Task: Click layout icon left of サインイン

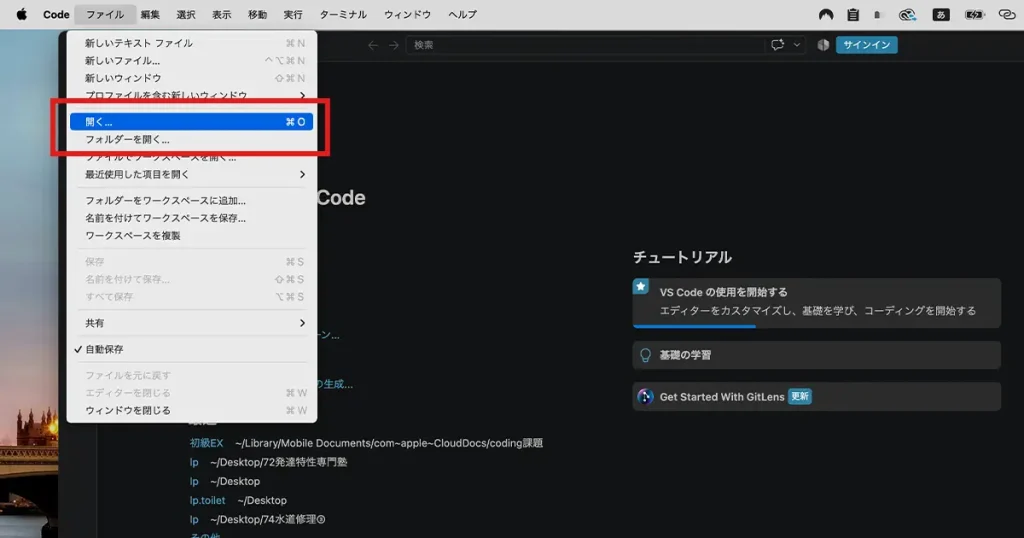Action: [x=823, y=45]
